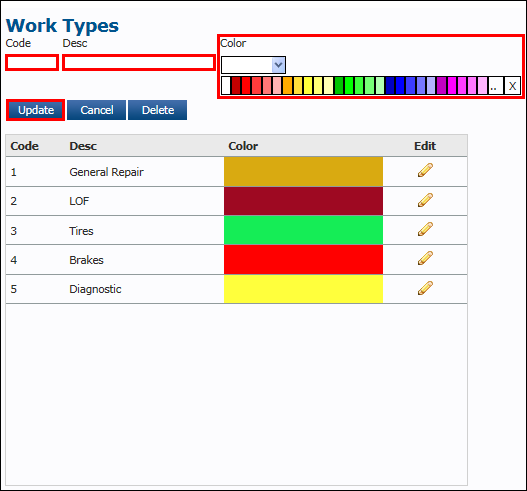Viewport: 527px width, 491px height.
Task: Click into the Desc text field
Action: (139, 63)
